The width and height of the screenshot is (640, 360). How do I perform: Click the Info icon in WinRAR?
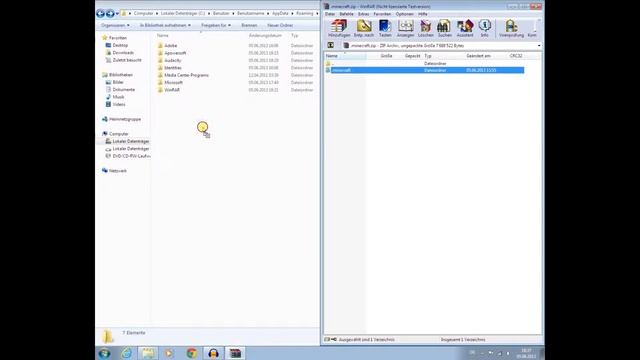[484, 28]
